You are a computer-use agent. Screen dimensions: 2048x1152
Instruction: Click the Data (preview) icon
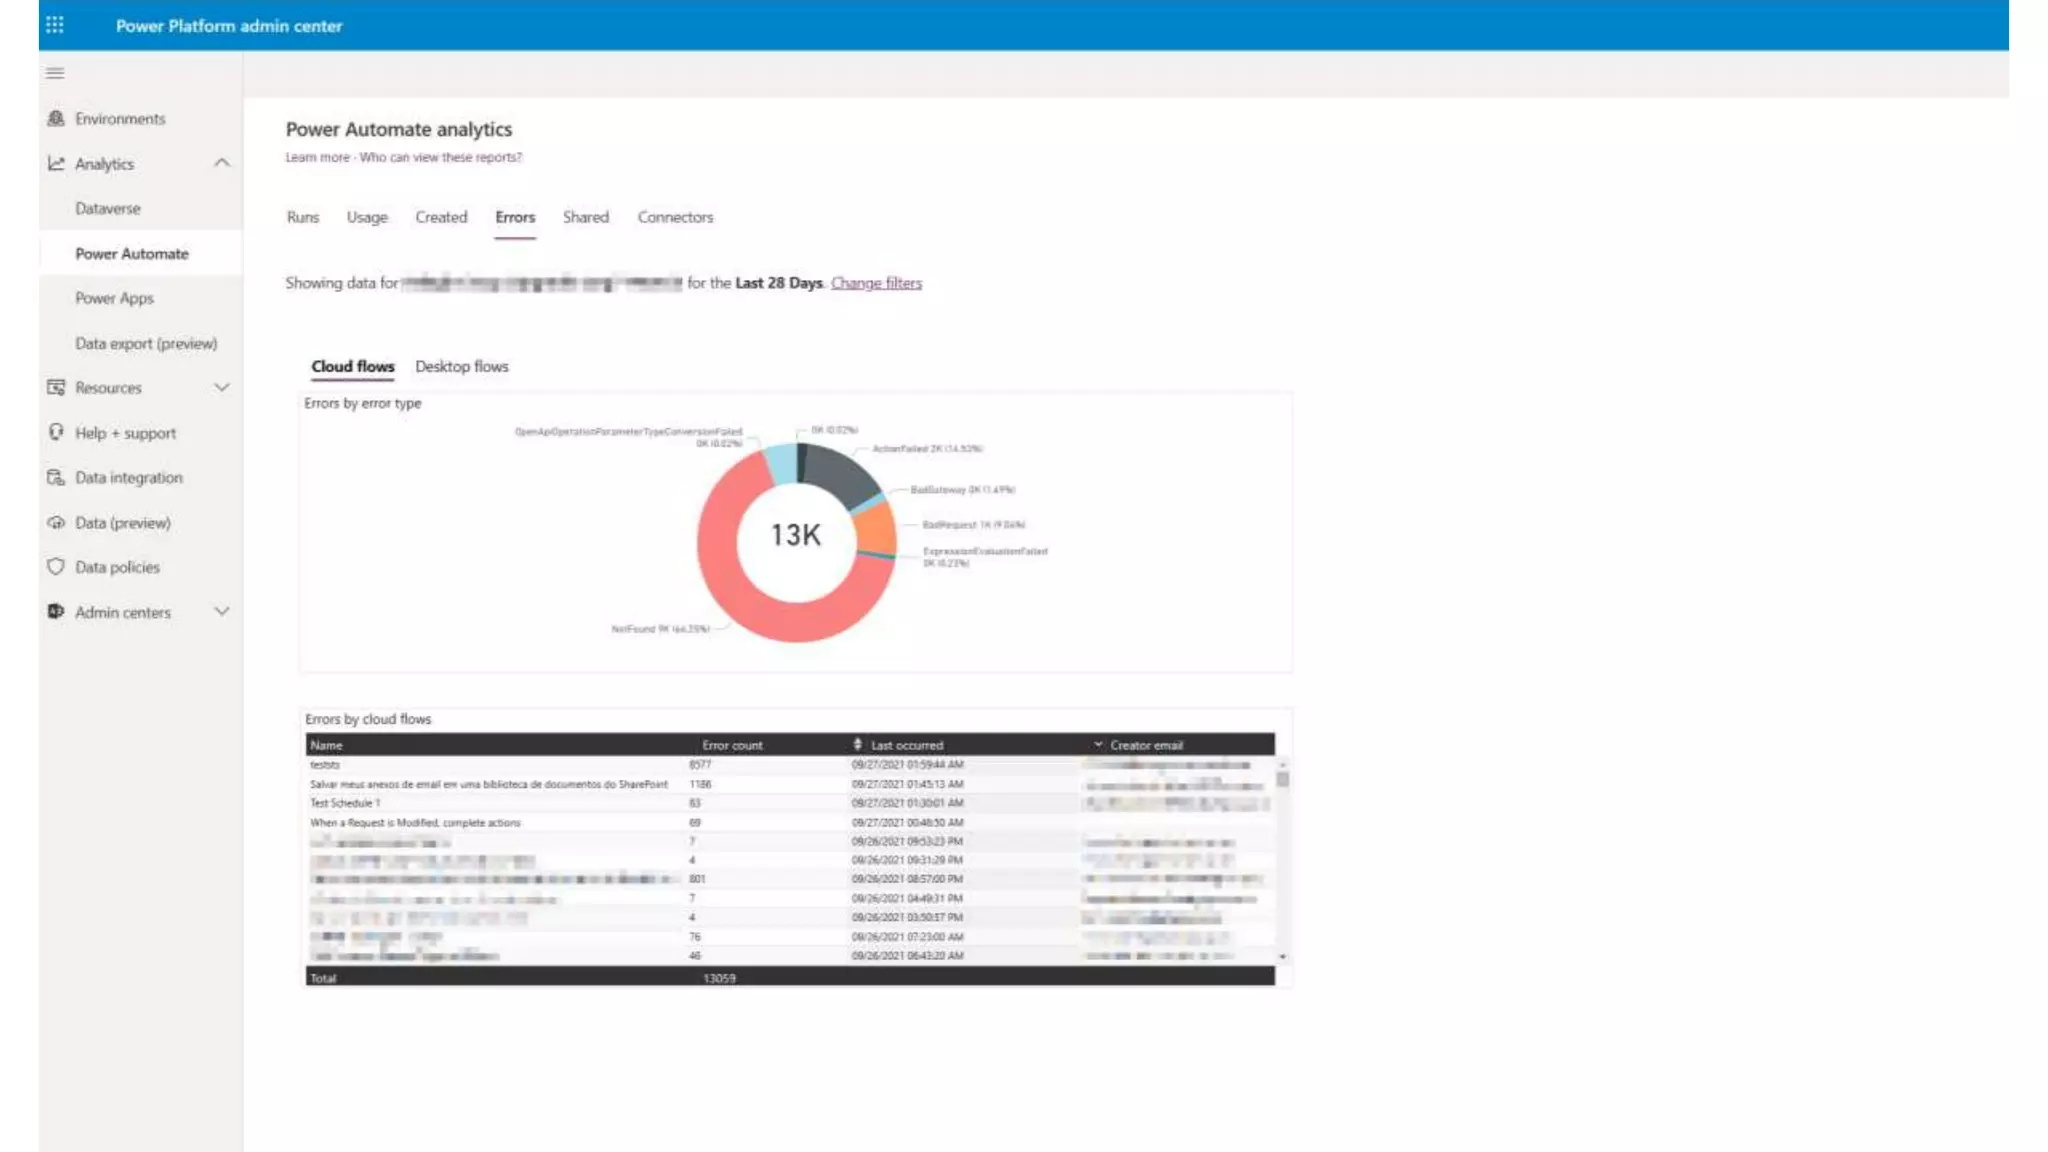coord(56,523)
